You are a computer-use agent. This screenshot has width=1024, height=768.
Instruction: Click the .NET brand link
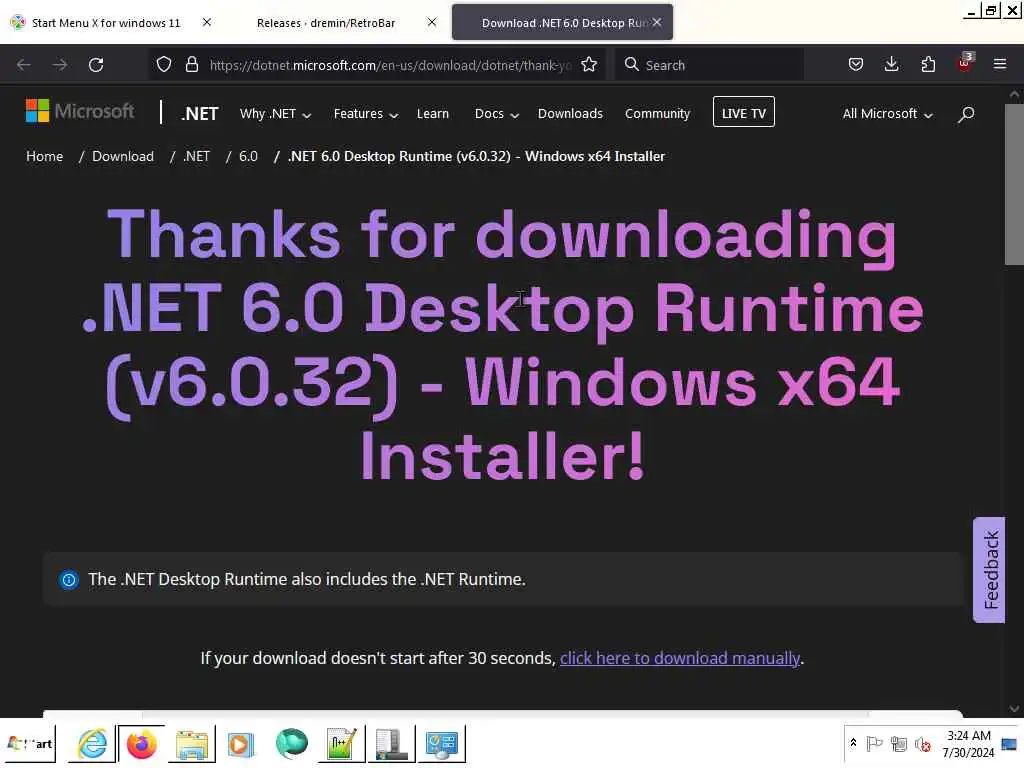click(199, 114)
